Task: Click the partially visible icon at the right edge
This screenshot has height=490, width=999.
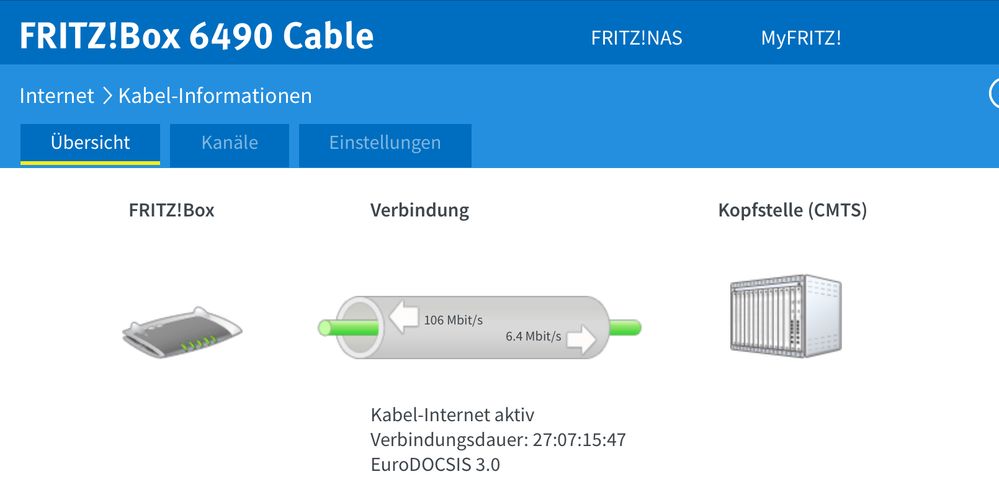Action: coord(994,94)
